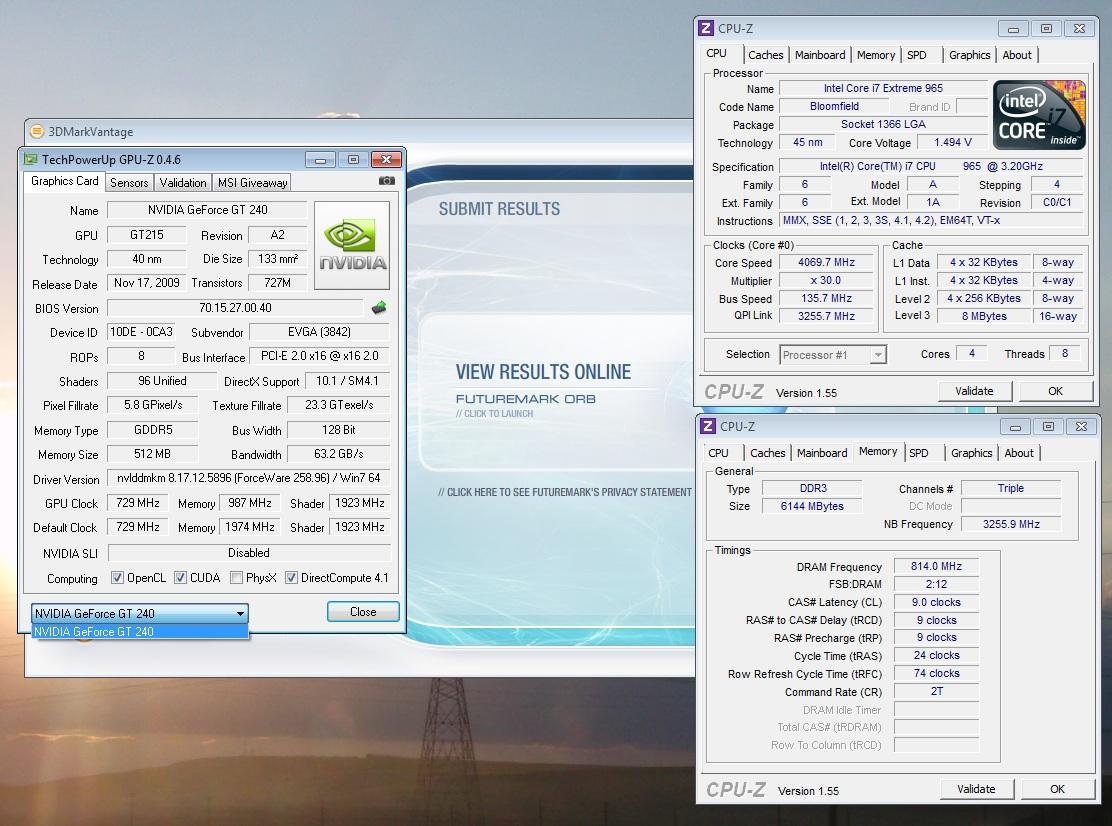Image resolution: width=1112 pixels, height=826 pixels.
Task: Open Memory tab in upper CPU-Z window
Action: (x=876, y=55)
